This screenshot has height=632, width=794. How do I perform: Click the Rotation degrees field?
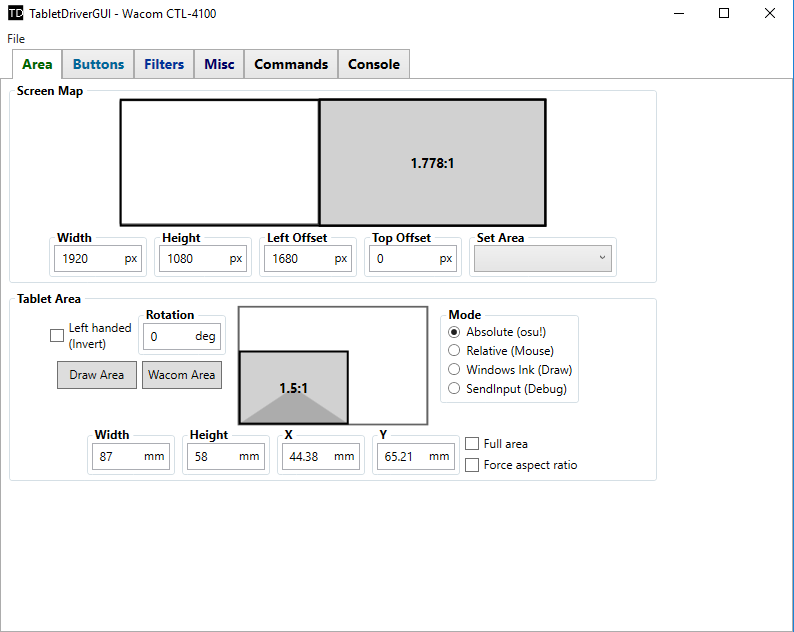click(182, 336)
